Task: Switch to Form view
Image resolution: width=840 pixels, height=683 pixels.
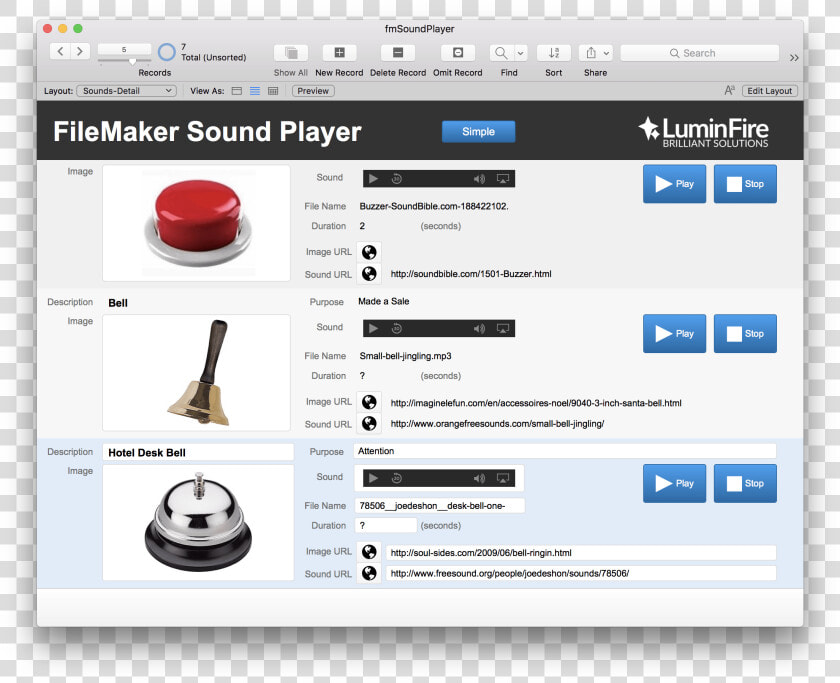Action: tap(237, 91)
